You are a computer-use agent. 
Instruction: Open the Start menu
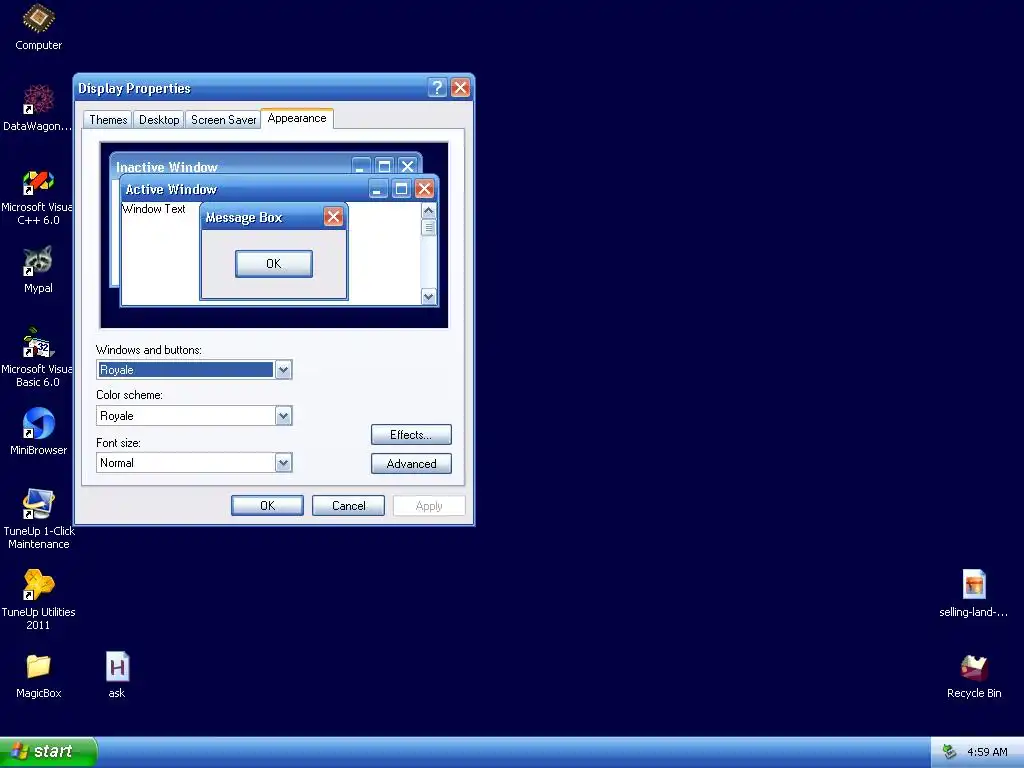tap(48, 752)
